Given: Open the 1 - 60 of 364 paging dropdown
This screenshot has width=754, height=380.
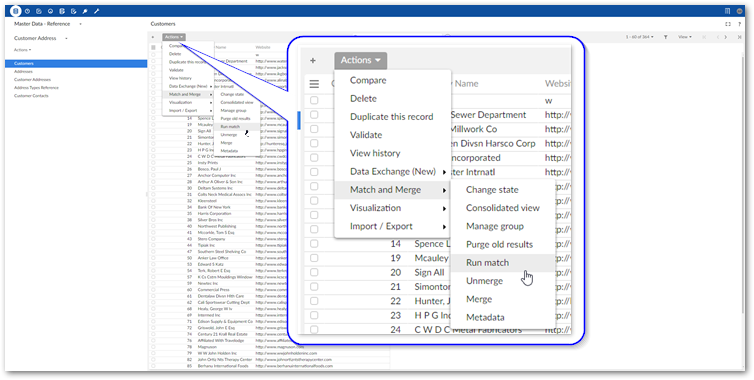Looking at the screenshot, I should point(640,37).
